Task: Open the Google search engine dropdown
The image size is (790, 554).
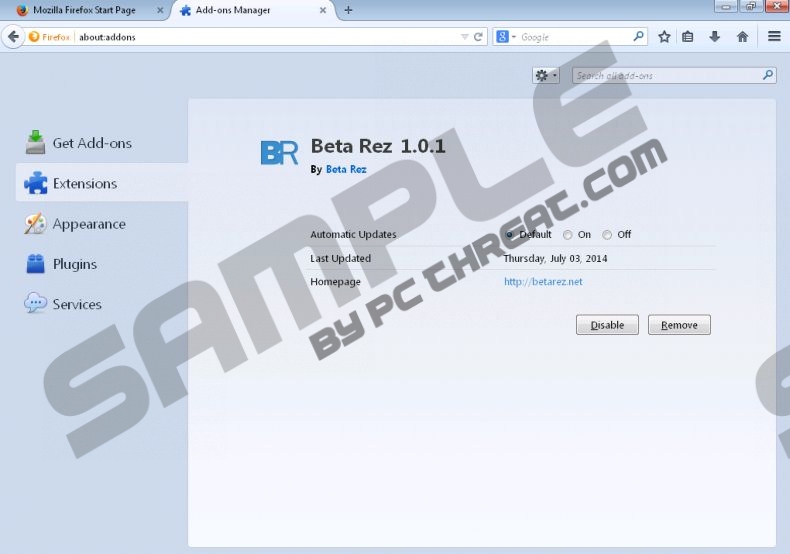Action: [x=506, y=37]
